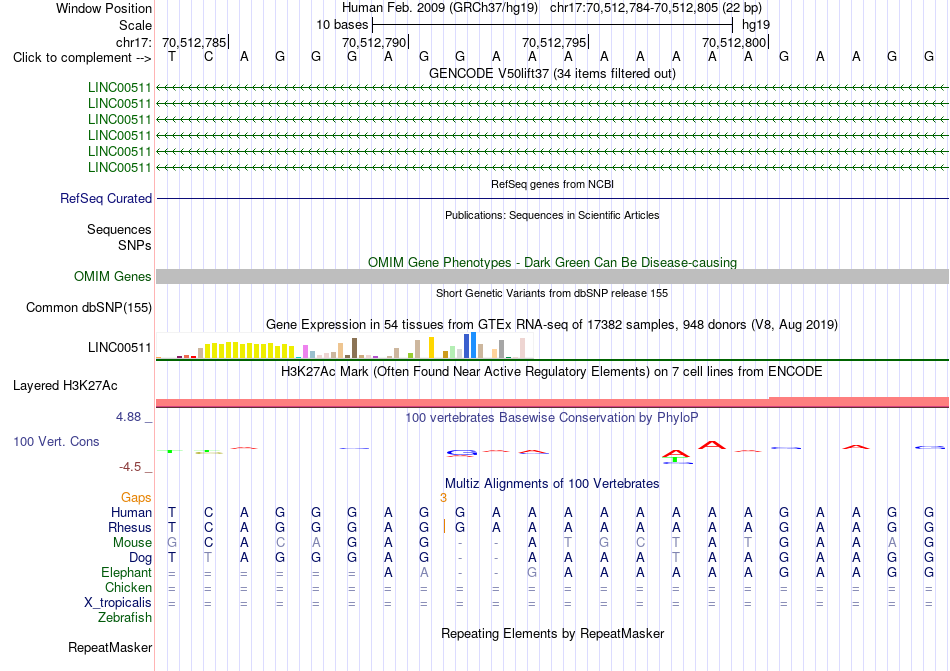The width and height of the screenshot is (950, 671).
Task: Click the "Click to complement -->" label
Action: tap(82, 58)
